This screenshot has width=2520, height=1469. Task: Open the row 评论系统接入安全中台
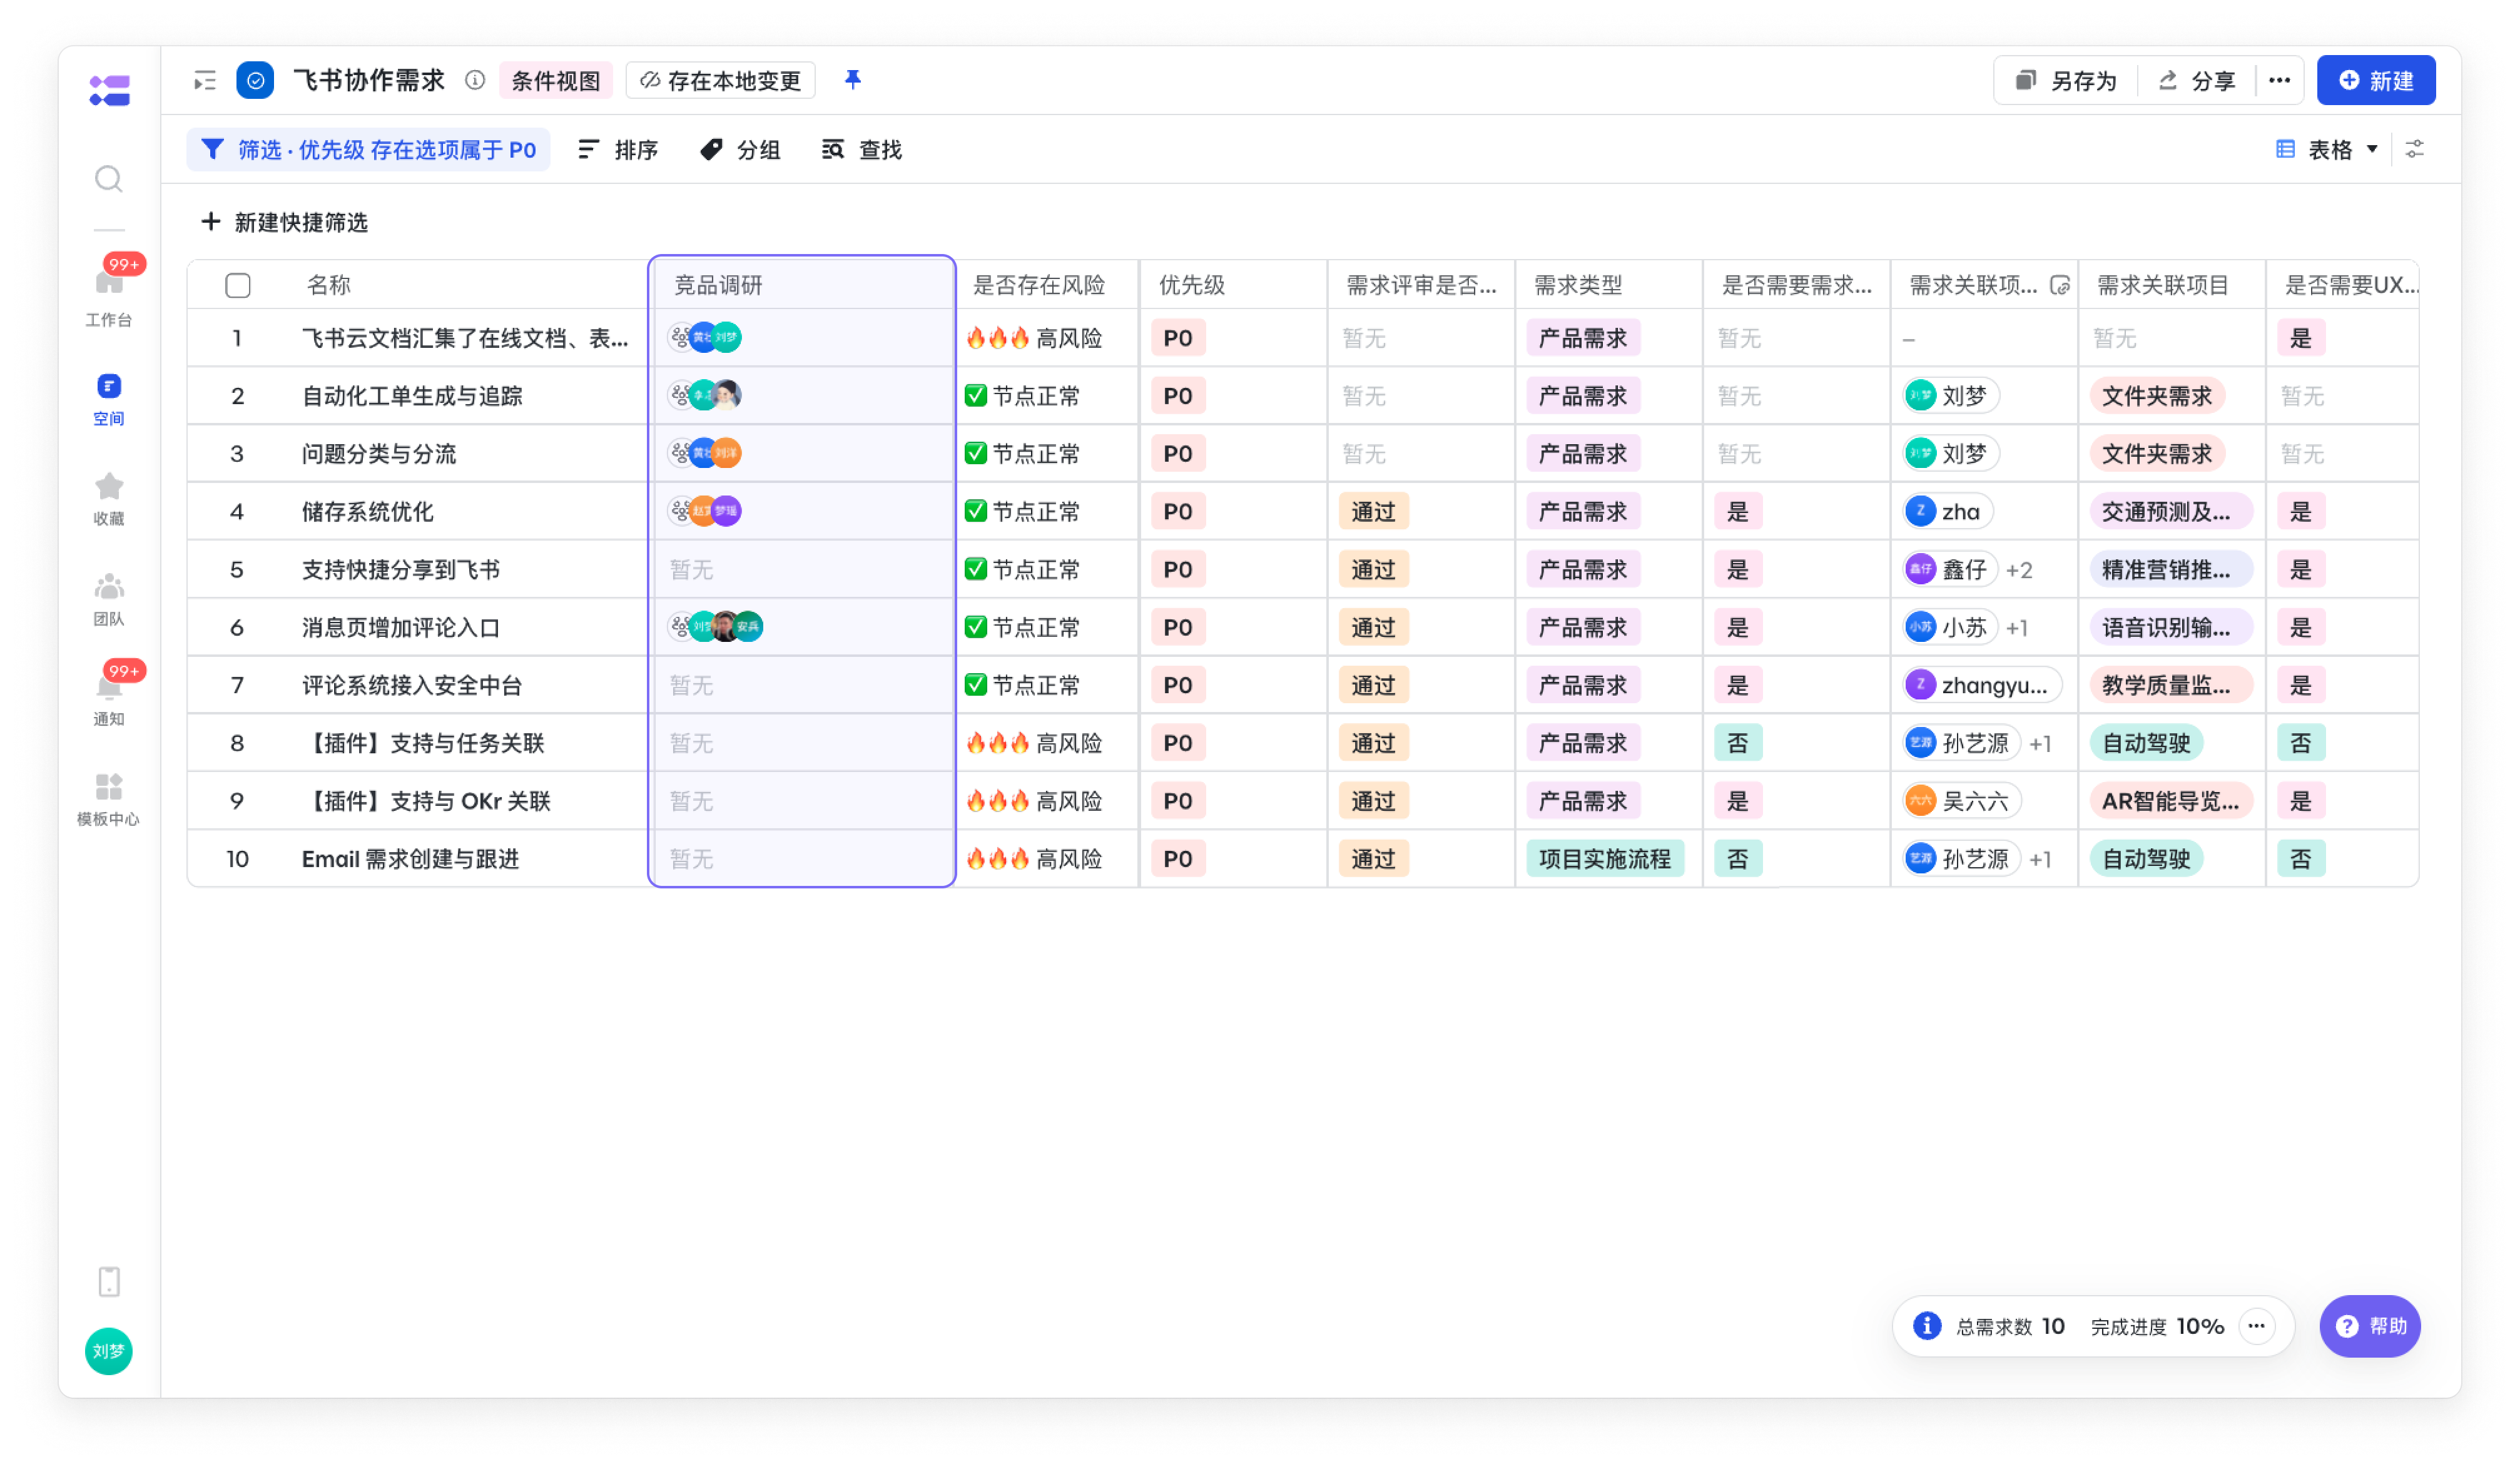(x=412, y=686)
